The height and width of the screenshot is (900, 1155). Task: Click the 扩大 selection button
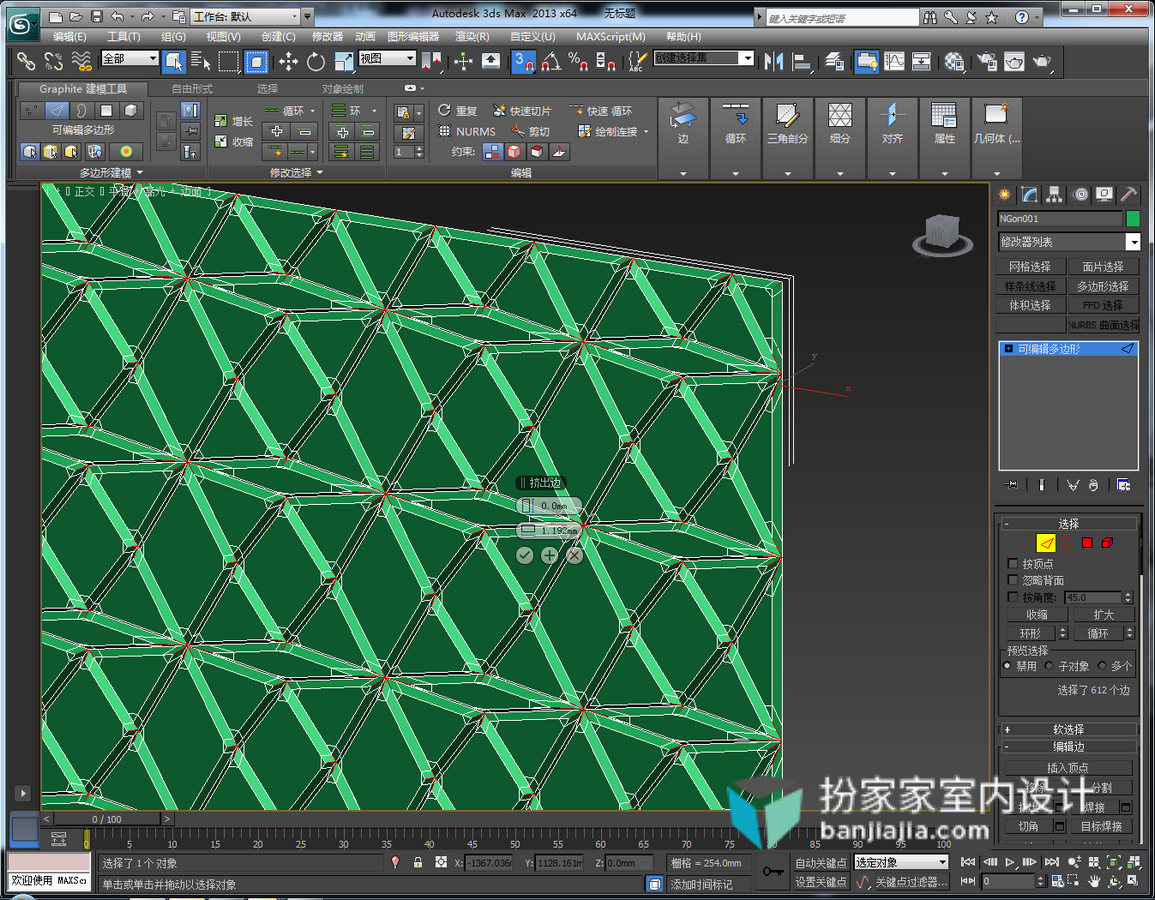pyautogui.click(x=1103, y=614)
